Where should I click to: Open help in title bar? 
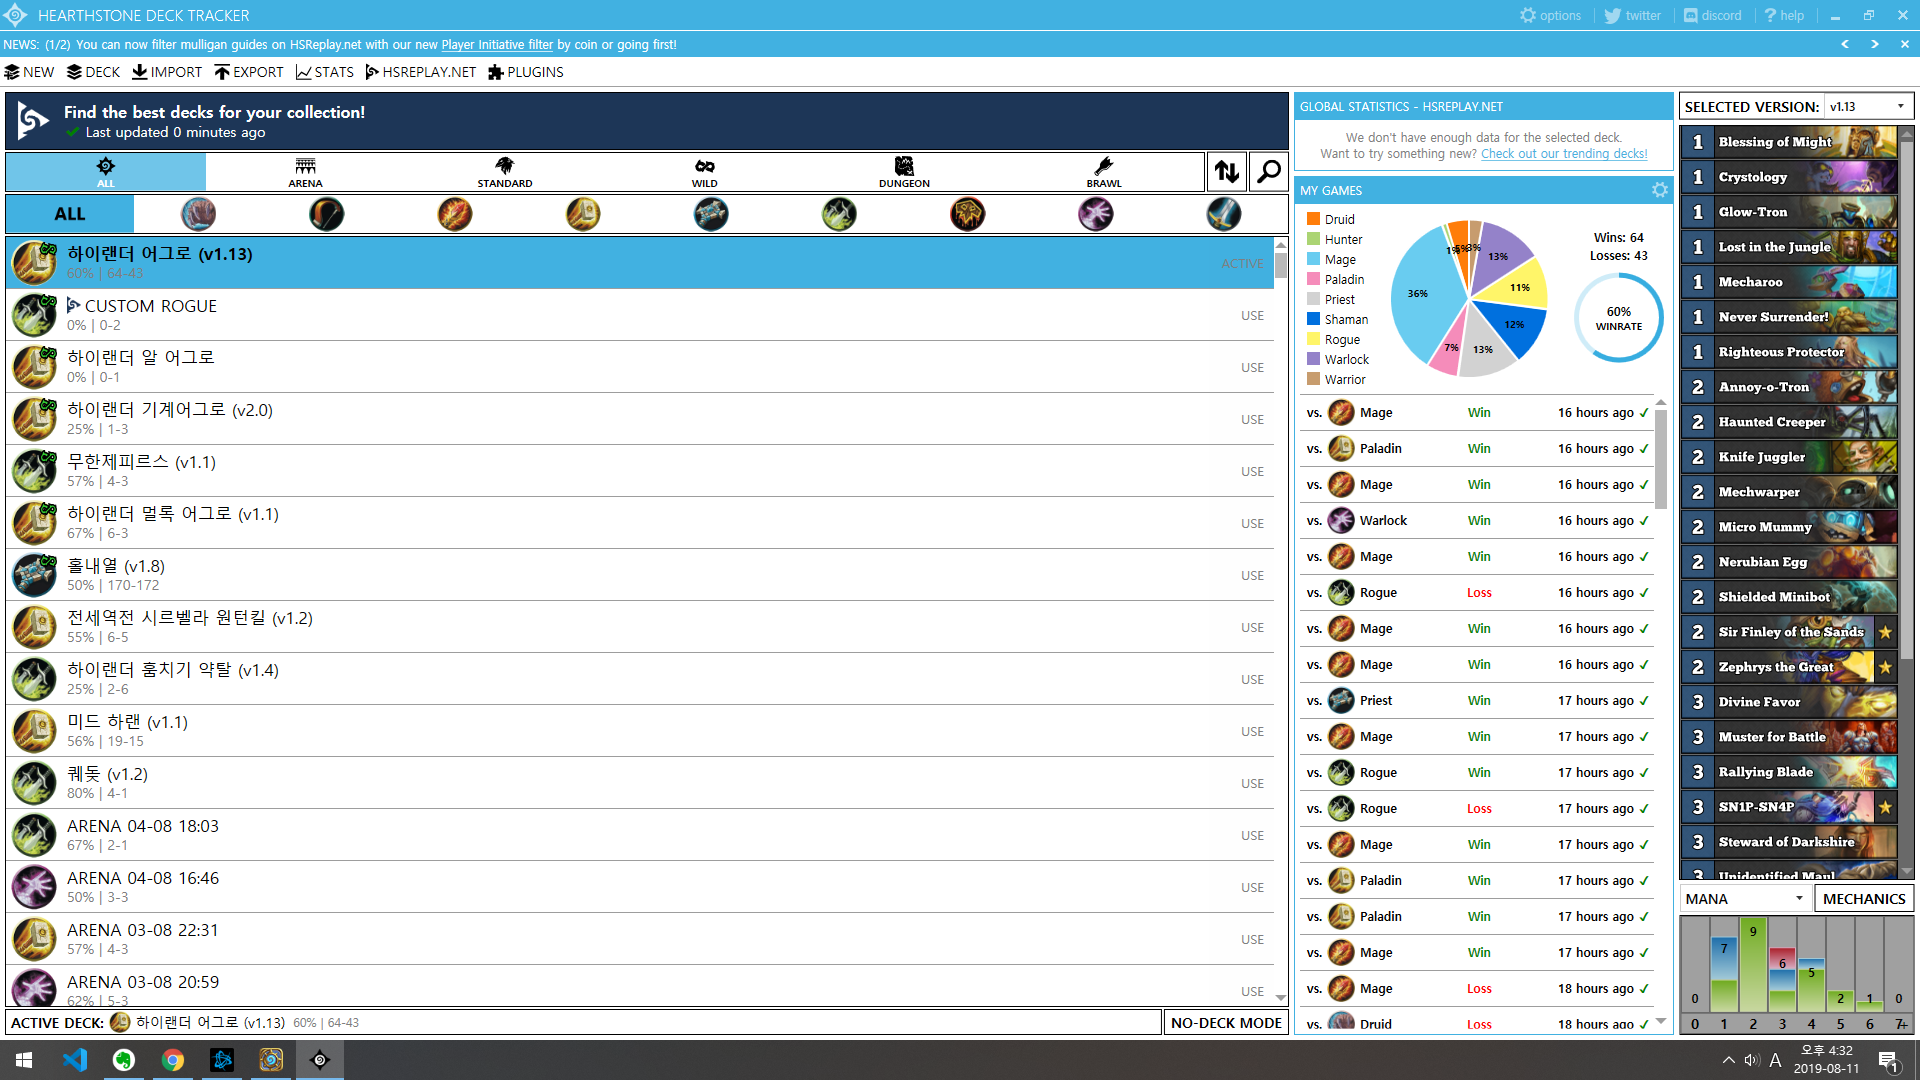[x=1784, y=15]
